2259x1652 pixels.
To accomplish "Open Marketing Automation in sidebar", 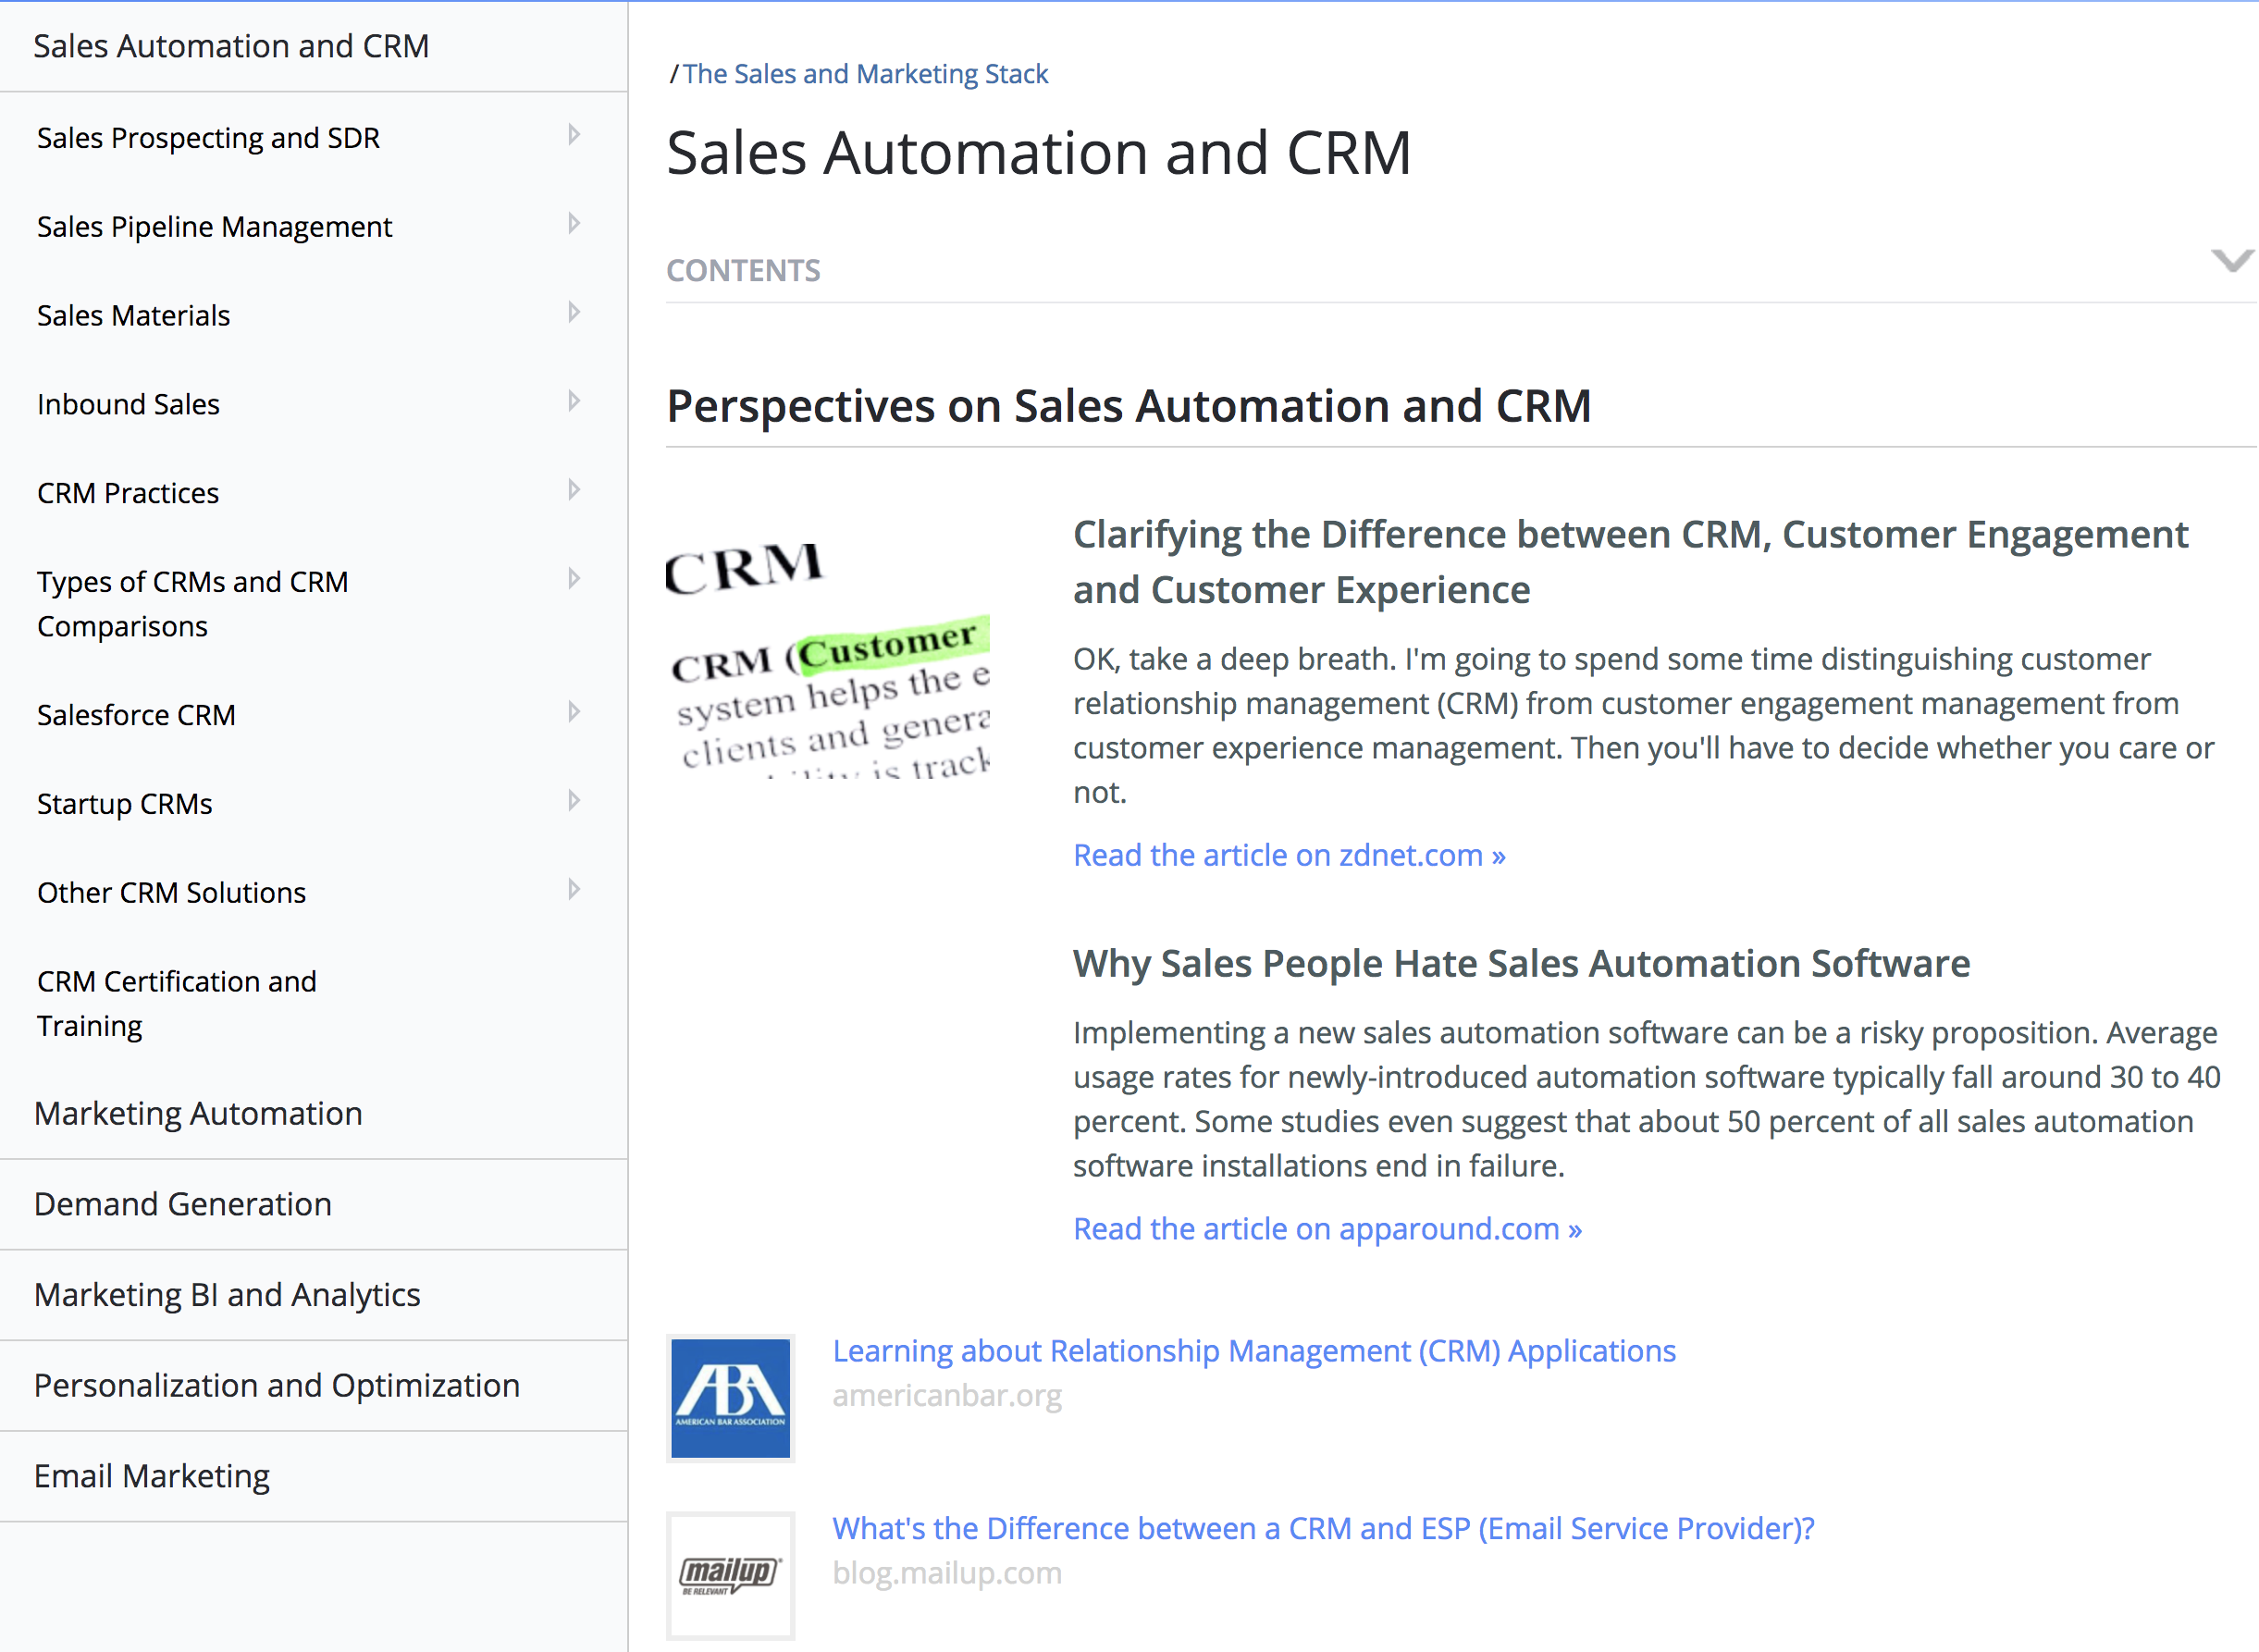I will click(198, 1114).
